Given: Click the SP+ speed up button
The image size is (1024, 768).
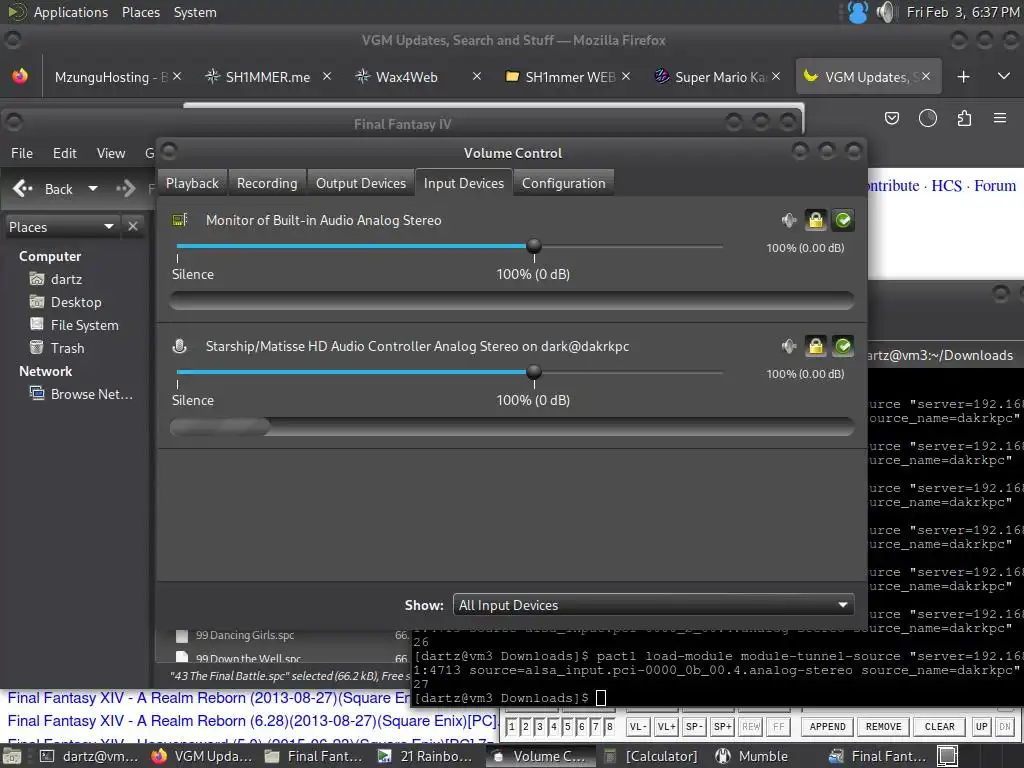Looking at the screenshot, I should [x=722, y=726].
